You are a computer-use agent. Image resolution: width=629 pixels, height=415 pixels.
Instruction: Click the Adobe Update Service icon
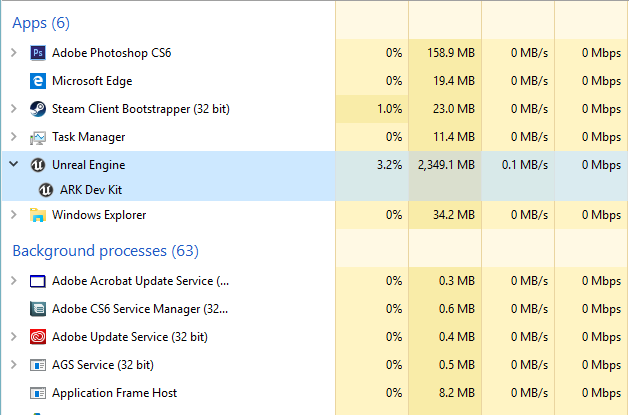tap(38, 337)
